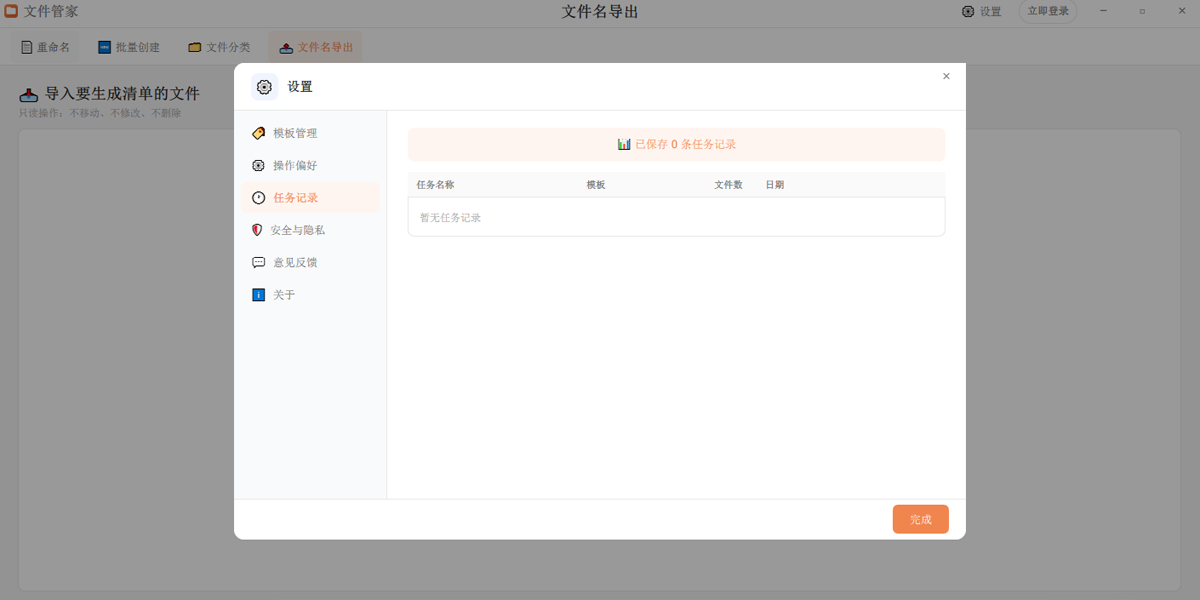Open the 意见反馈 section

pyautogui.click(x=311, y=262)
